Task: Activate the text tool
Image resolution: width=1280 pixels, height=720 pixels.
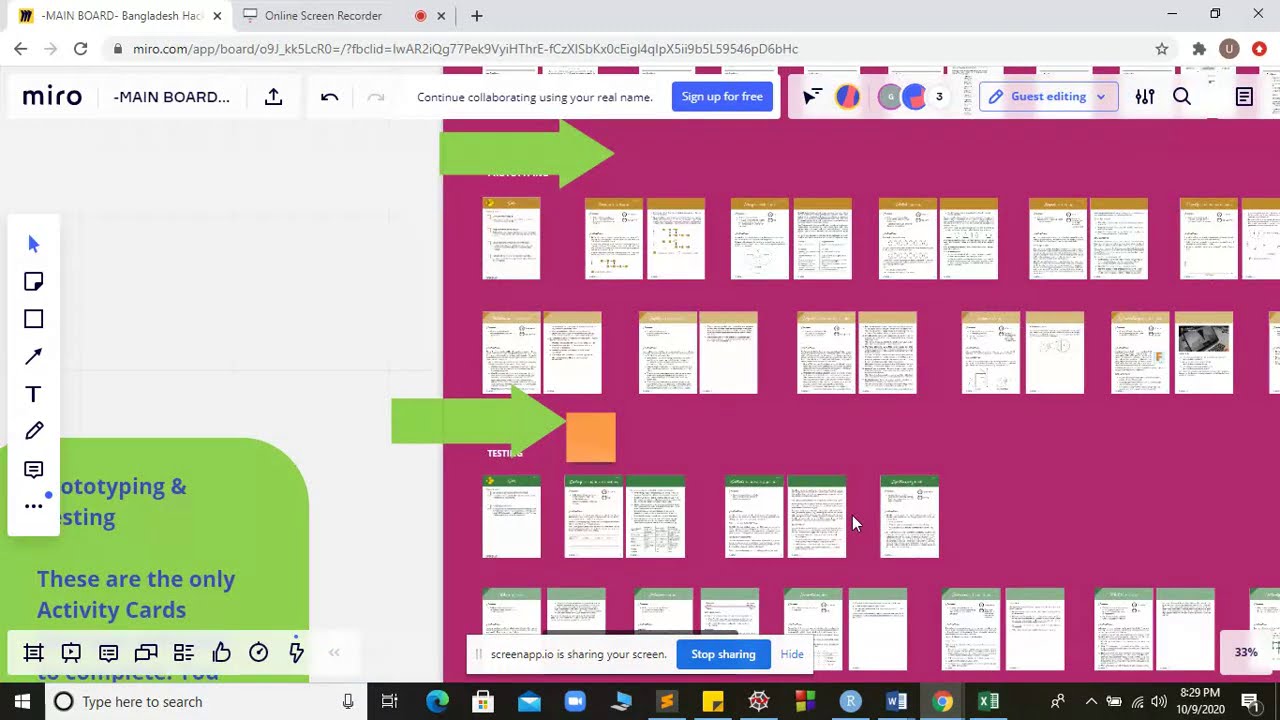Action: coord(33,394)
